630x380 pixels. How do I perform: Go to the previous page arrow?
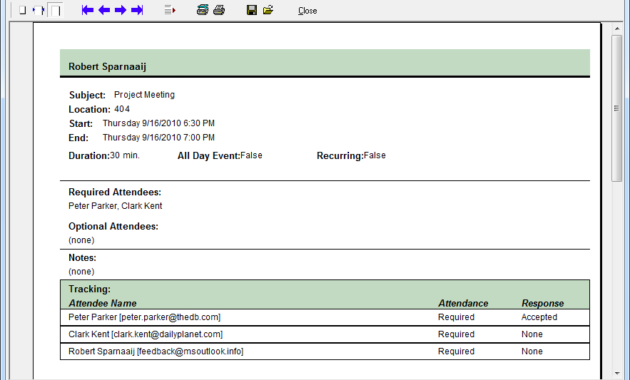104,10
